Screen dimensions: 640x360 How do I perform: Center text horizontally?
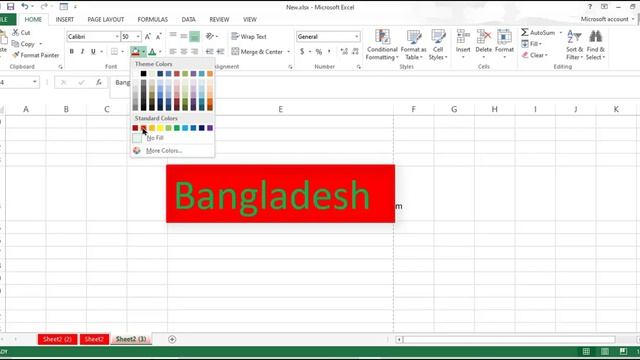pos(184,51)
